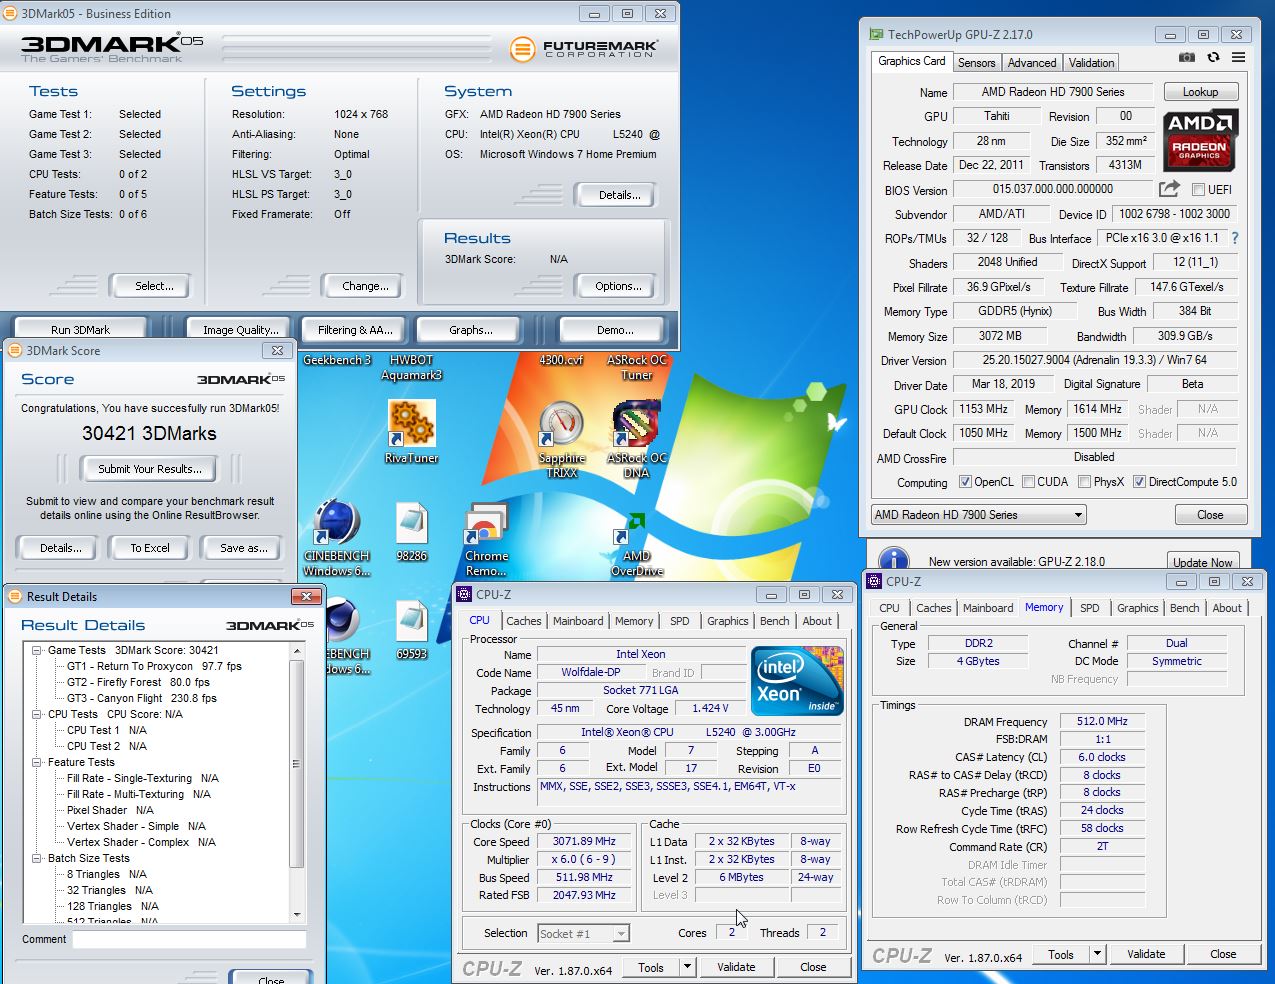Click the Bus Interface question mark help icon
1275x984 pixels.
pyautogui.click(x=1235, y=238)
